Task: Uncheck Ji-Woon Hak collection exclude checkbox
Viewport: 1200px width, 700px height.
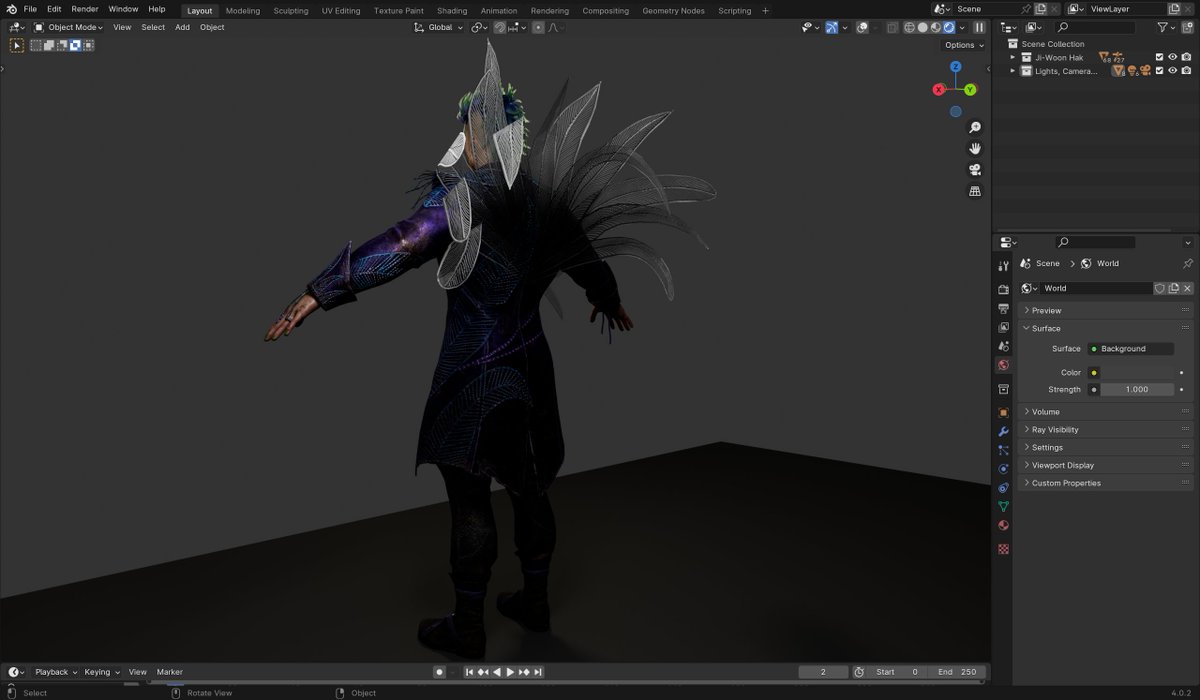Action: tap(1159, 57)
